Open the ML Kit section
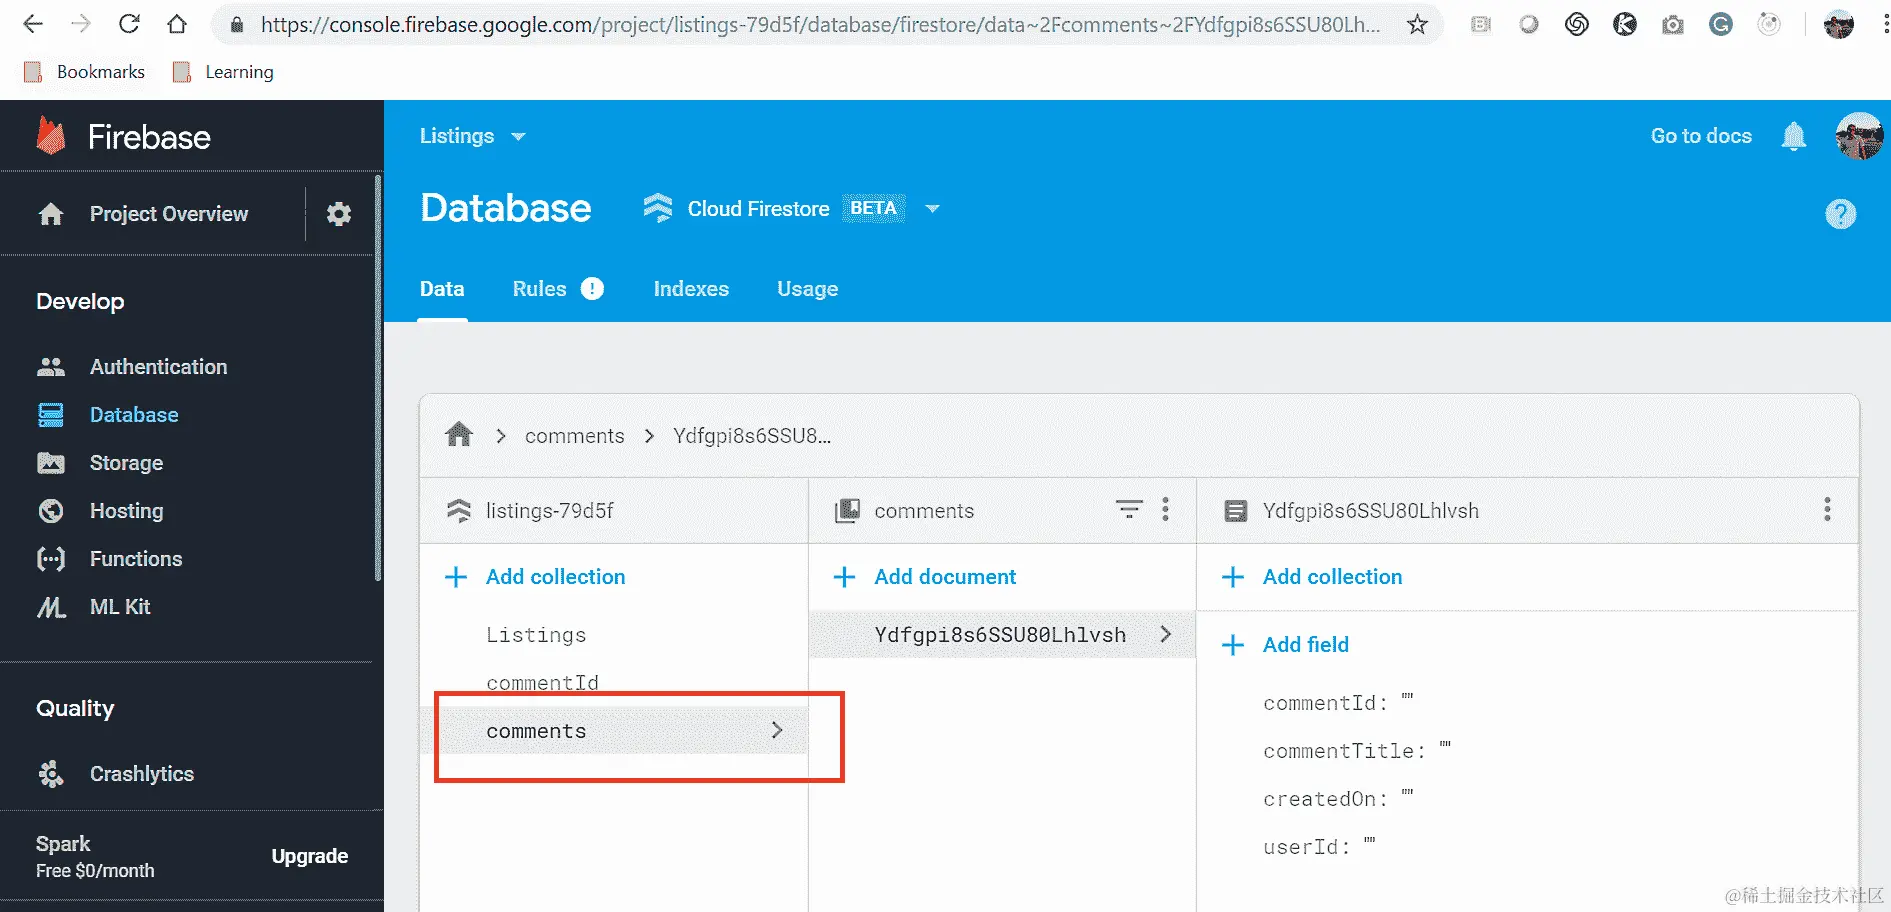1891x912 pixels. pyautogui.click(x=120, y=607)
